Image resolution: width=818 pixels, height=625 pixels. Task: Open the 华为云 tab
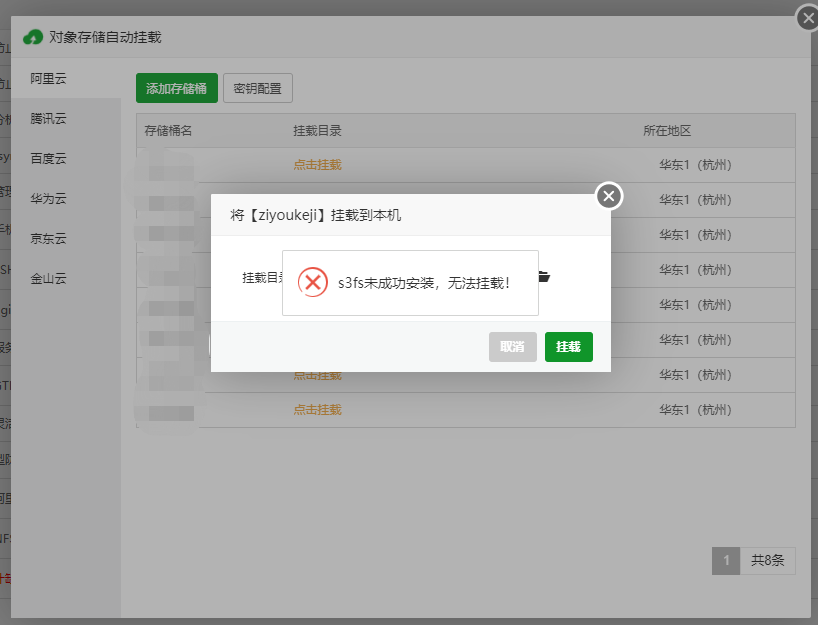pos(66,198)
